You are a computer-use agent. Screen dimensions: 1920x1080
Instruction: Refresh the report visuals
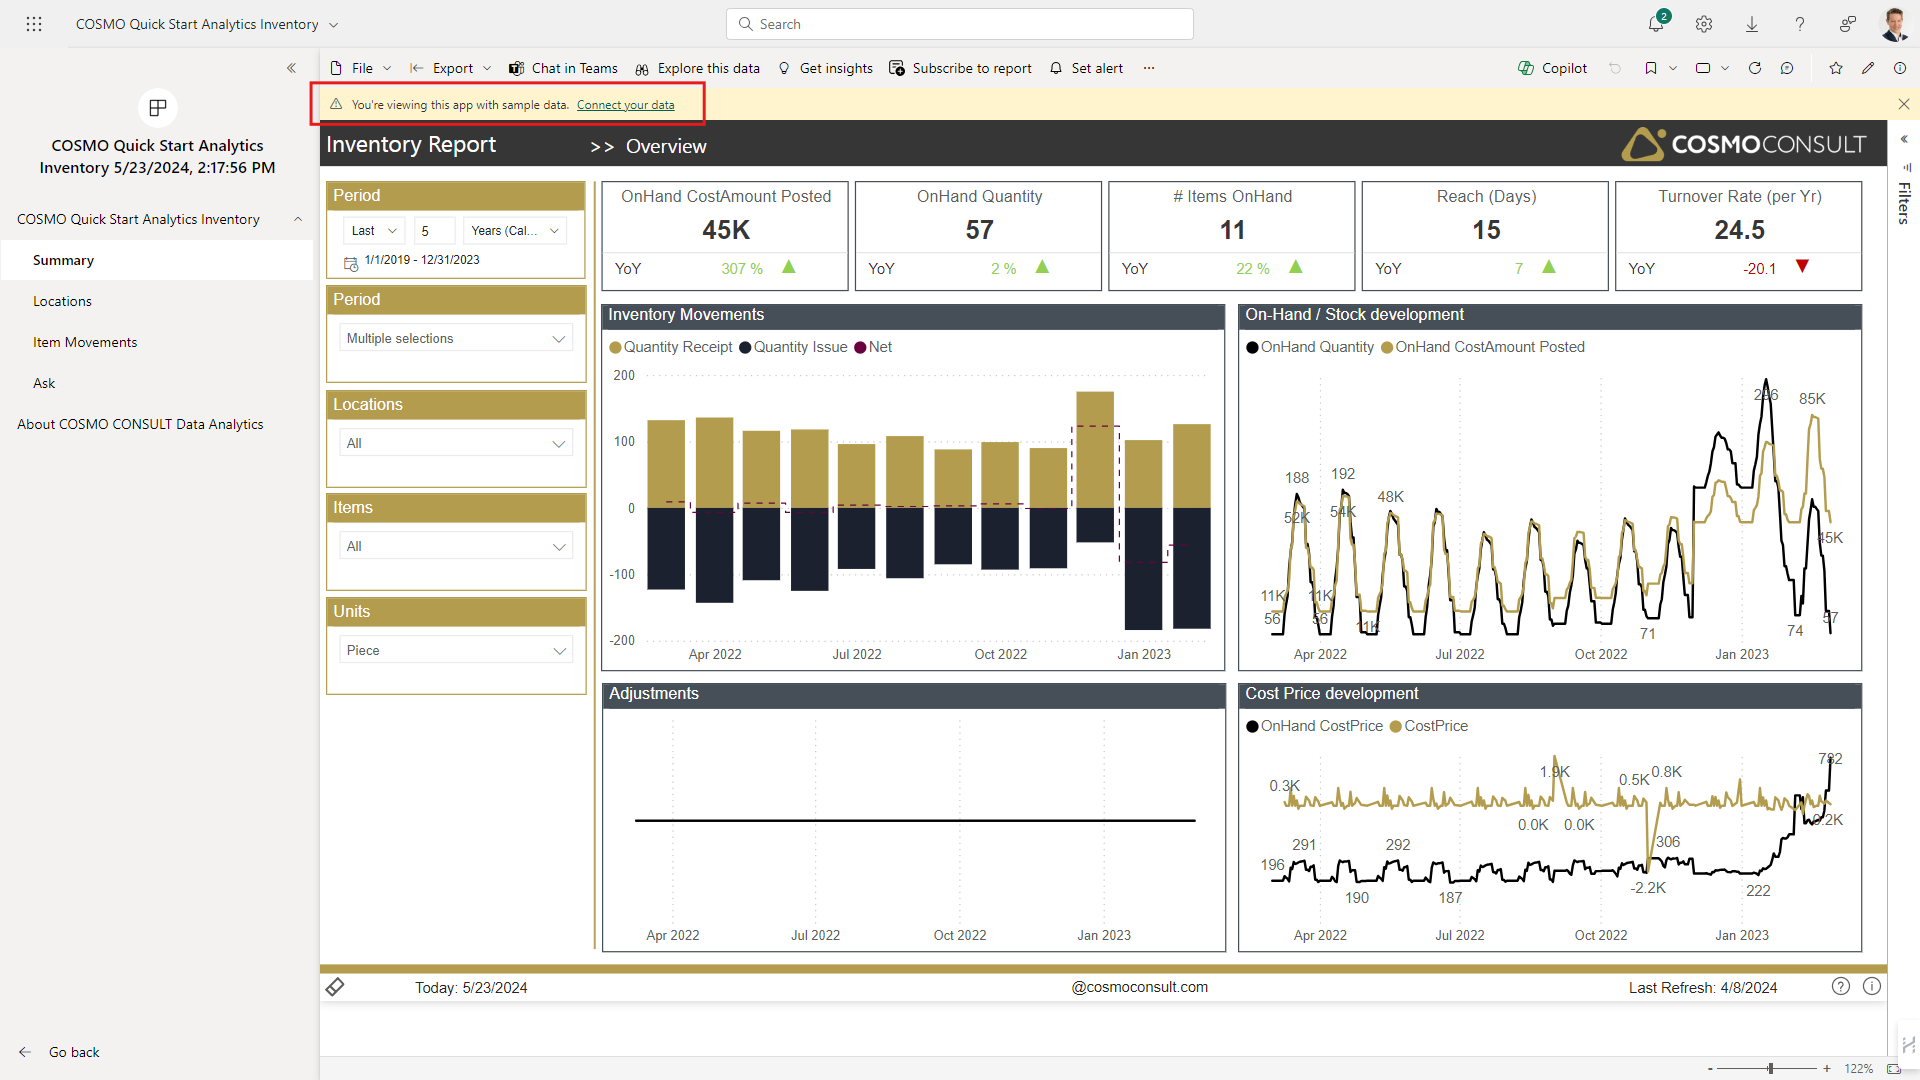pos(1756,68)
